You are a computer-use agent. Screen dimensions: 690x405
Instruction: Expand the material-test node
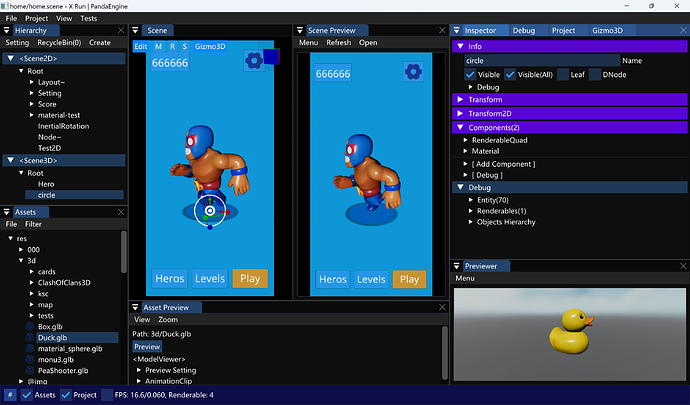tap(32, 115)
